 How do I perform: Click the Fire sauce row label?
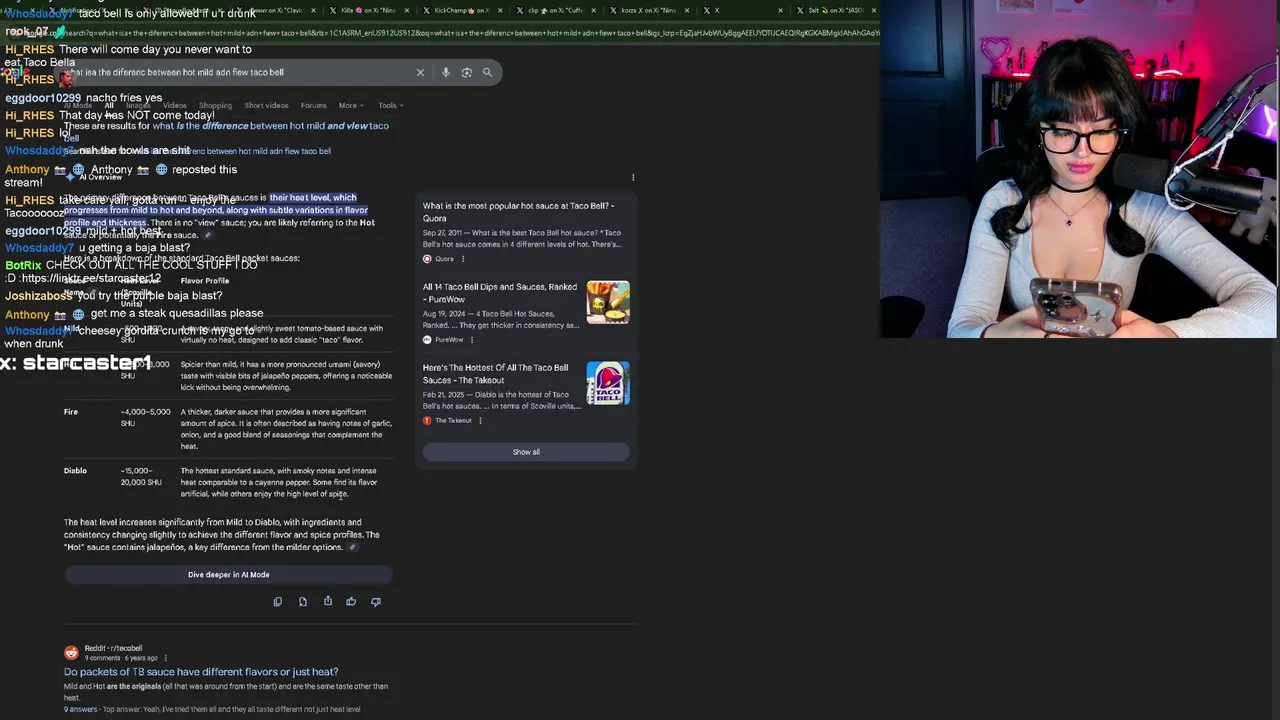[x=71, y=412]
